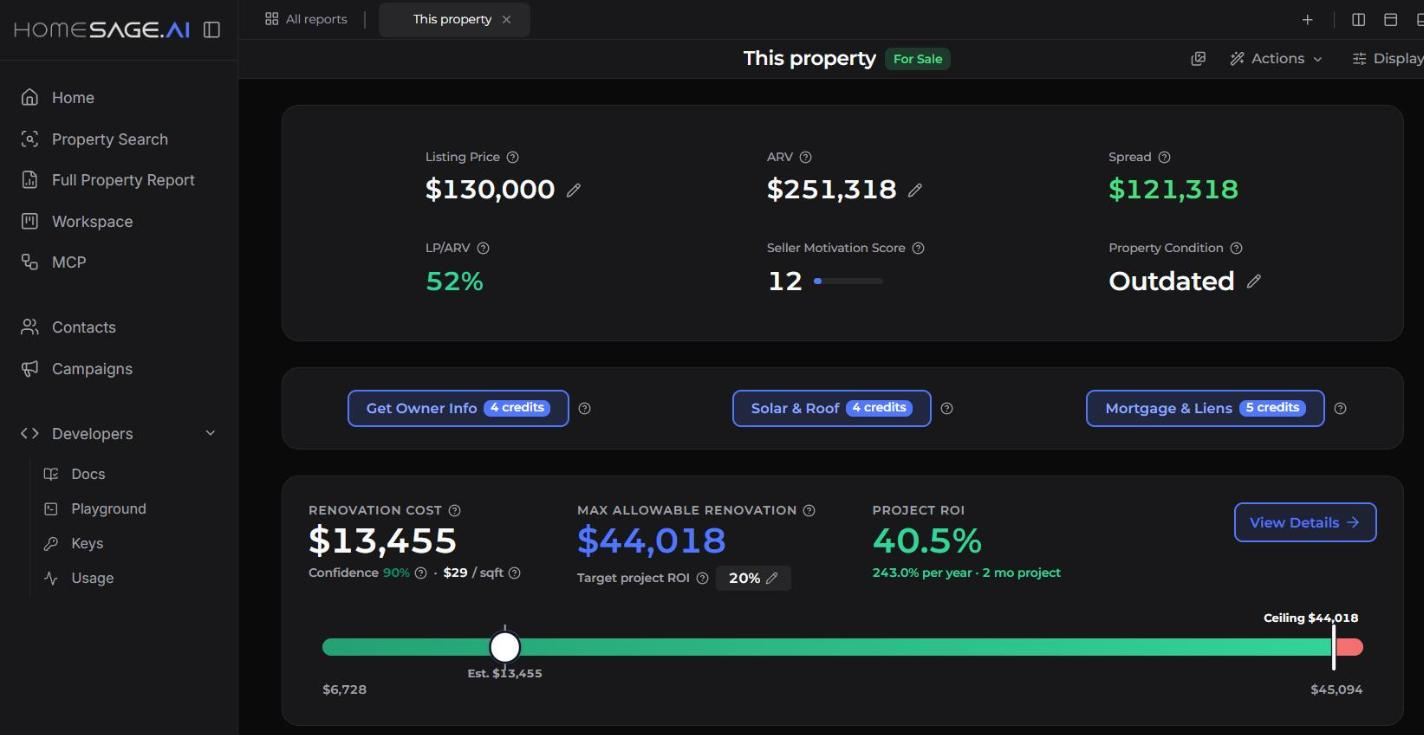Click the renovation cost slider handle
Viewport: 1424px width, 735px height.
pyautogui.click(x=505, y=647)
